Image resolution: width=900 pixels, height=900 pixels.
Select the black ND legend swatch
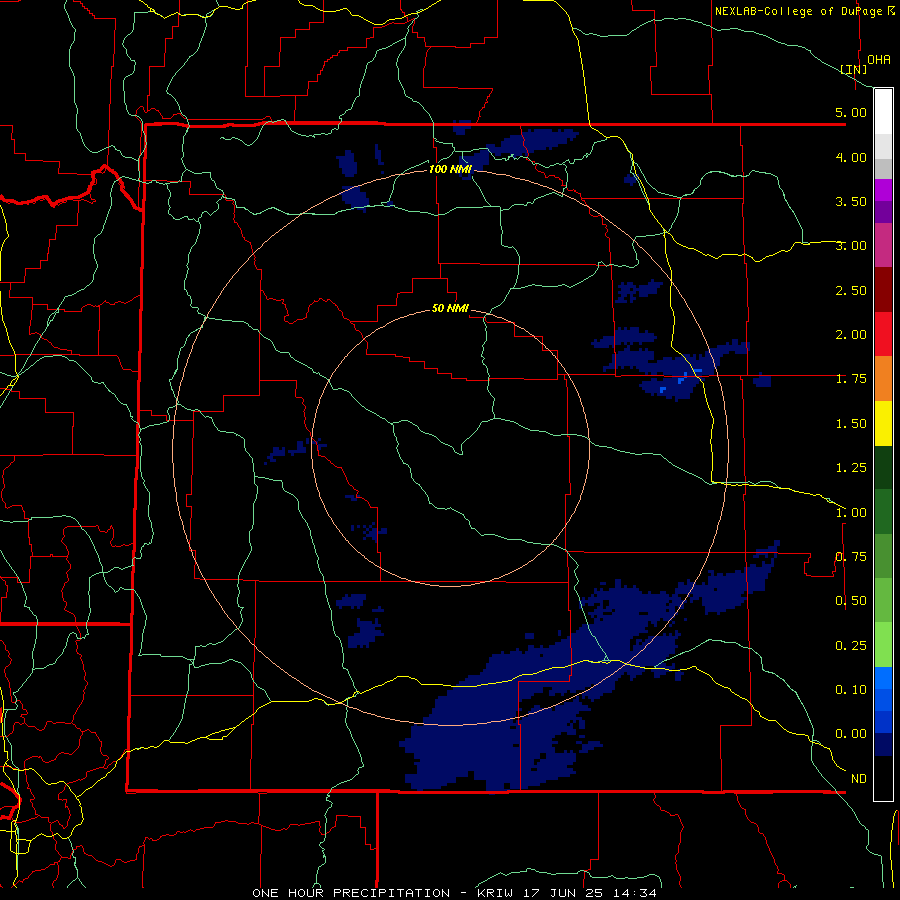tap(883, 778)
